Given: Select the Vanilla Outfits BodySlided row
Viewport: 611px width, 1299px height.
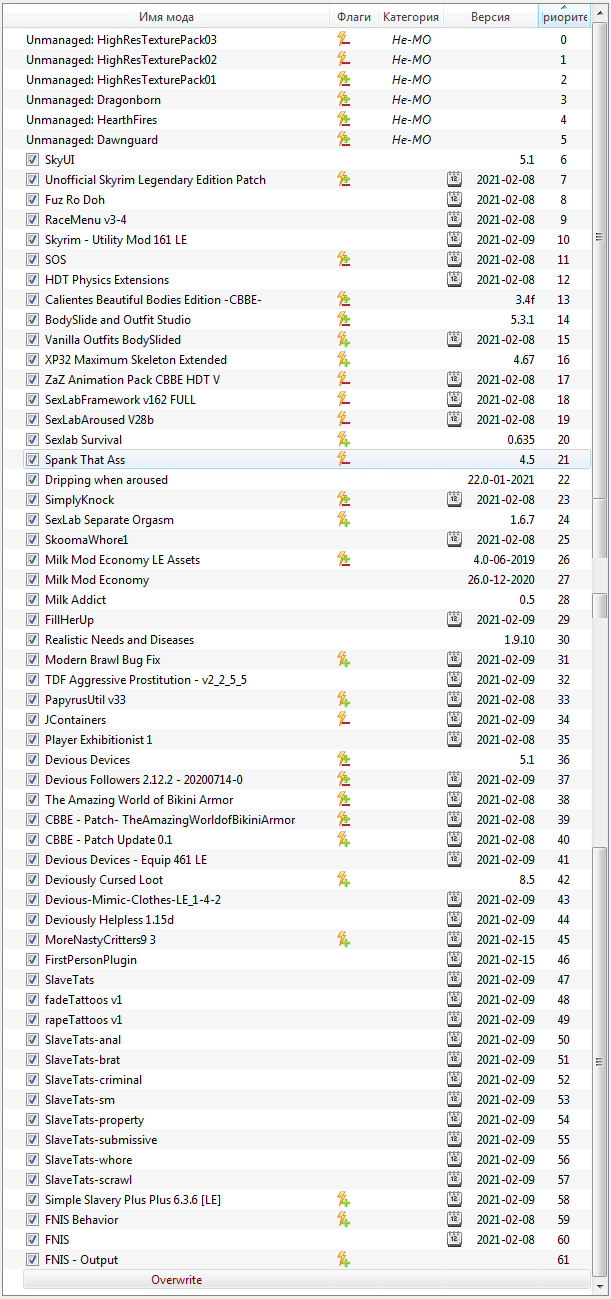Looking at the screenshot, I should tap(306, 340).
